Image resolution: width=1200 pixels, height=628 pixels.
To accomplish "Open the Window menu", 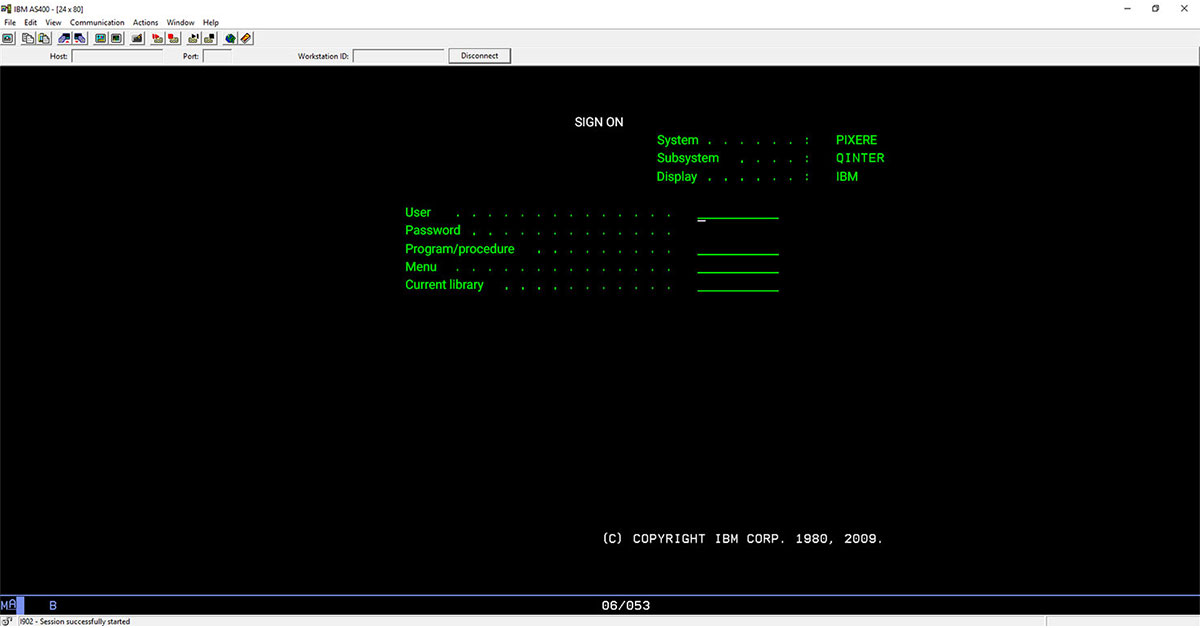I will pyautogui.click(x=180, y=22).
